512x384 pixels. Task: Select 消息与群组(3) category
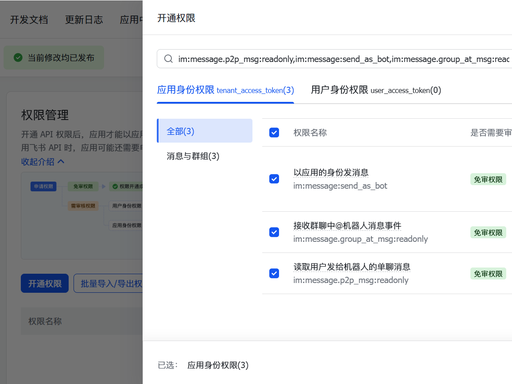[x=193, y=156]
